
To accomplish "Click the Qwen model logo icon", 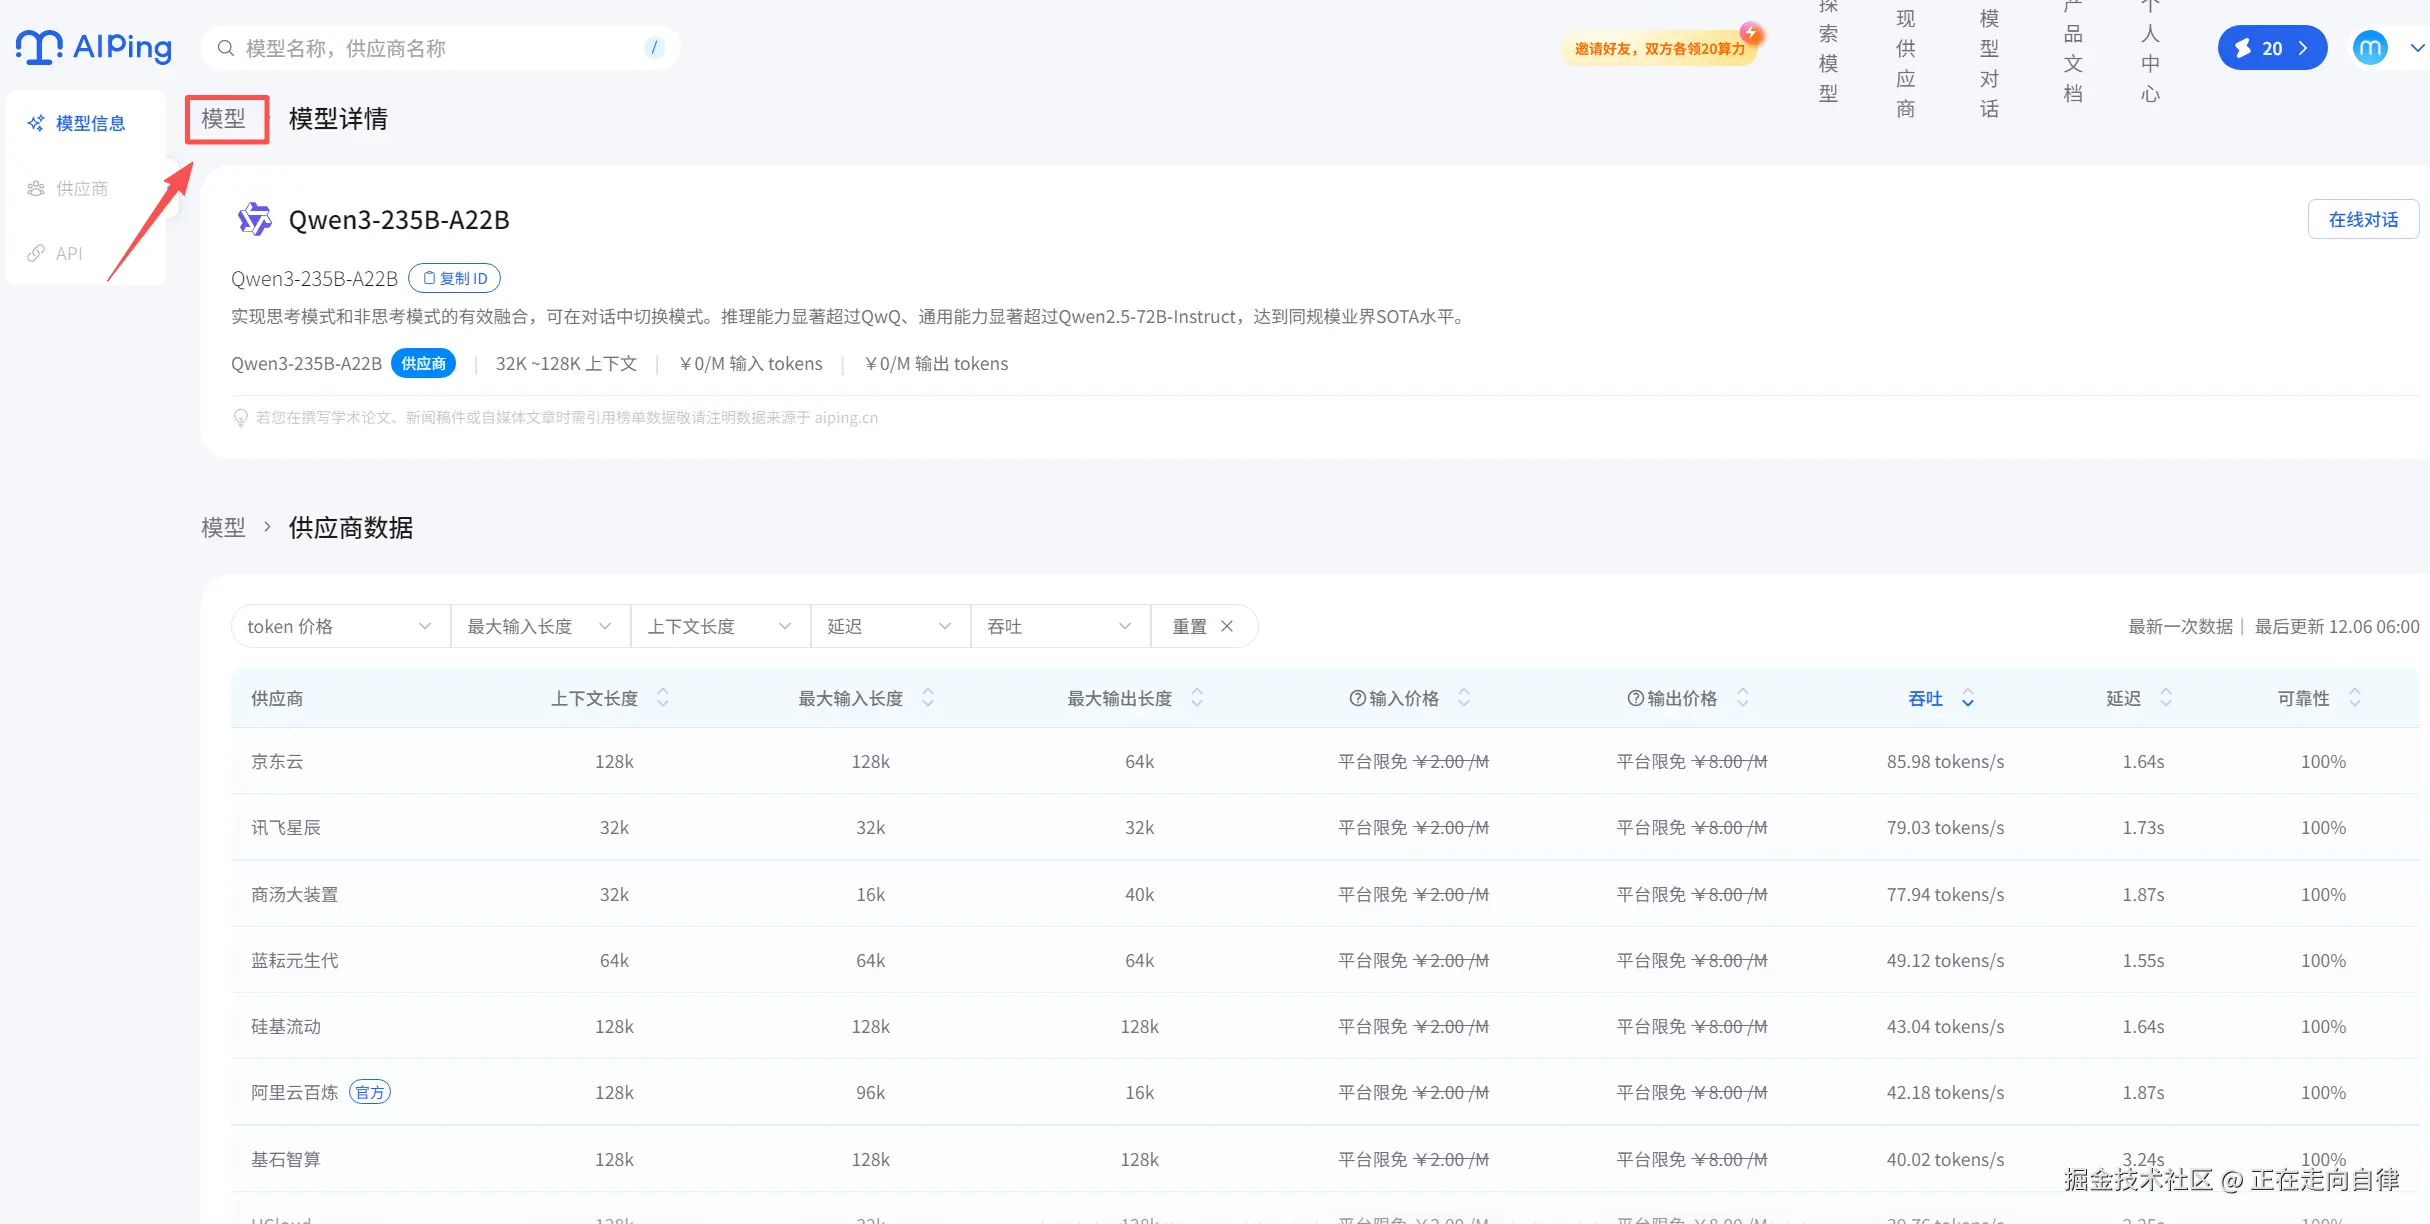I will pyautogui.click(x=254, y=219).
